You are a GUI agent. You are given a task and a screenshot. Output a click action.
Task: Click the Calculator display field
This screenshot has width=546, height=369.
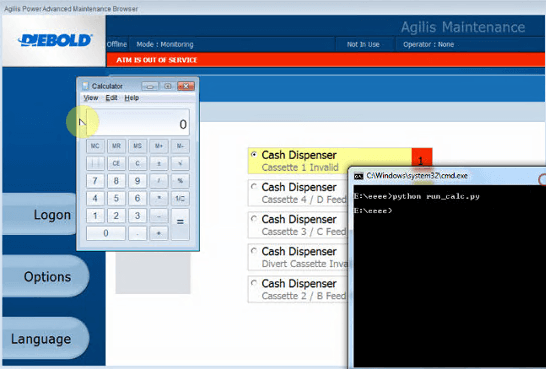tap(138, 123)
